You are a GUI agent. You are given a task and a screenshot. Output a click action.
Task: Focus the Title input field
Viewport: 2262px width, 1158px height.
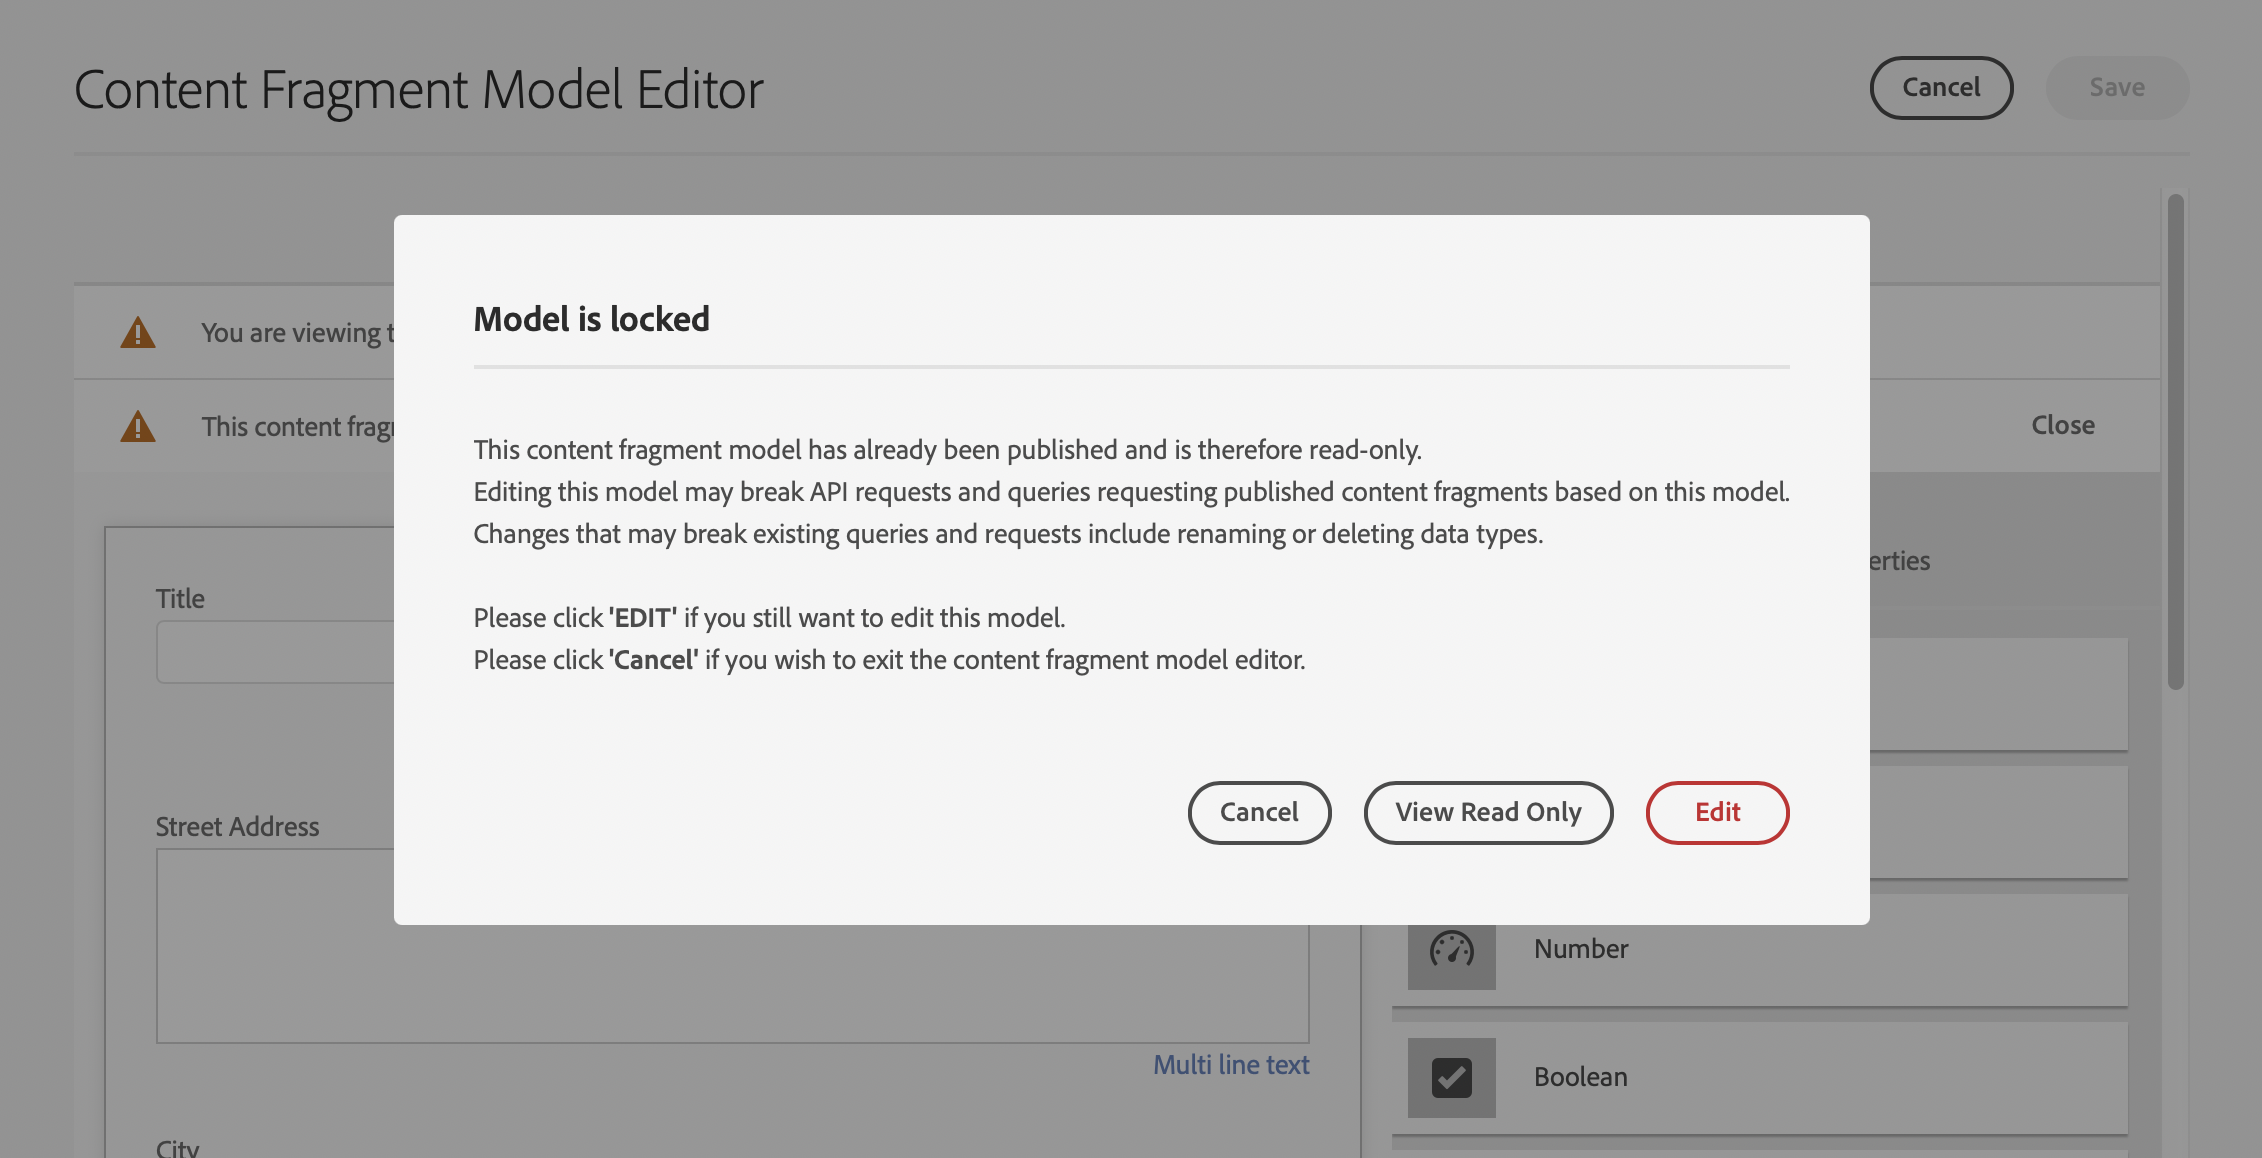click(275, 652)
